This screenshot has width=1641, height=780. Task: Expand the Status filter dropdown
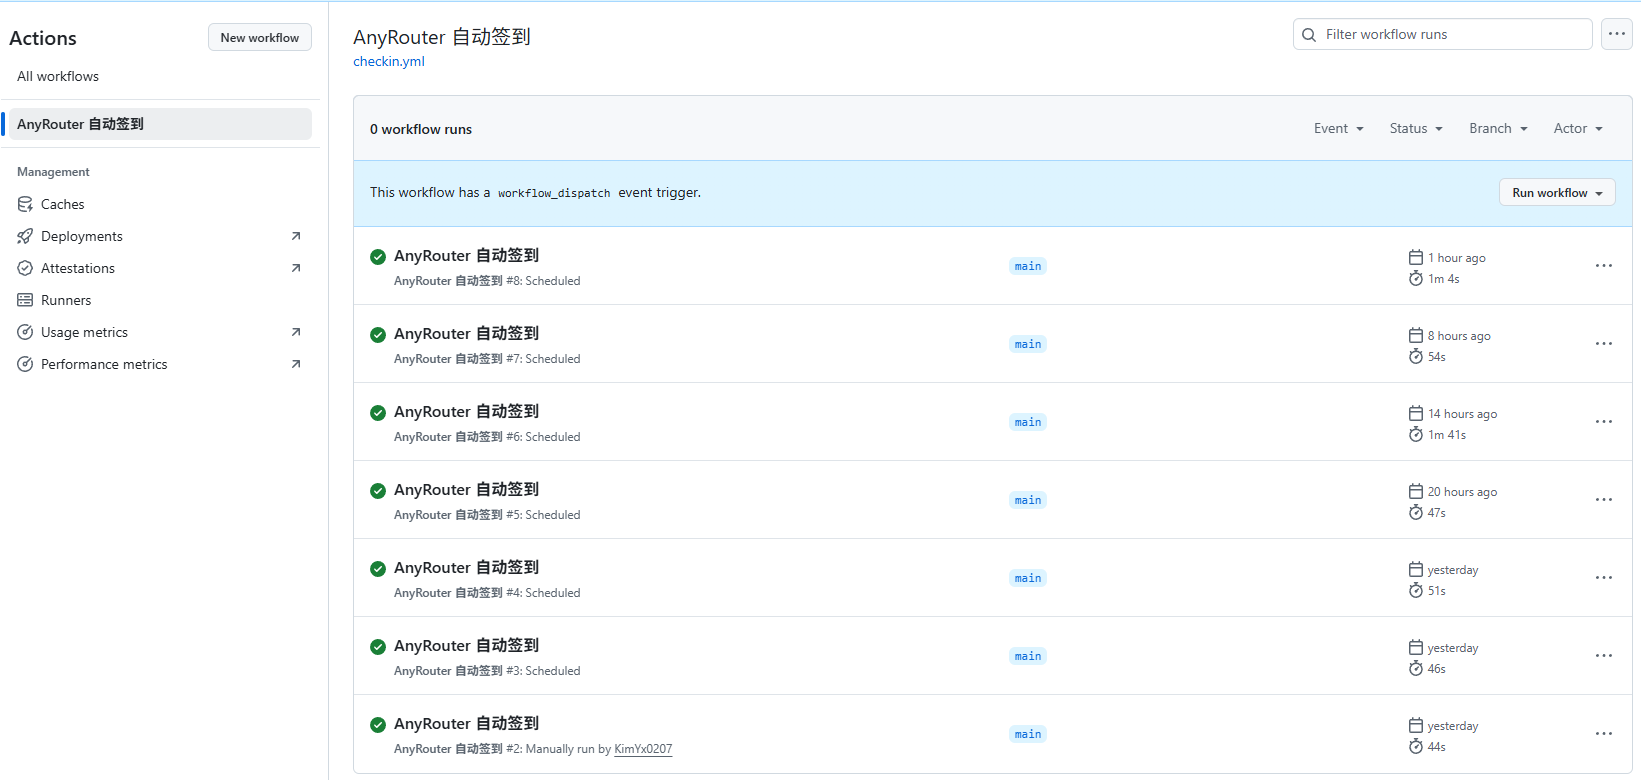tap(1416, 129)
